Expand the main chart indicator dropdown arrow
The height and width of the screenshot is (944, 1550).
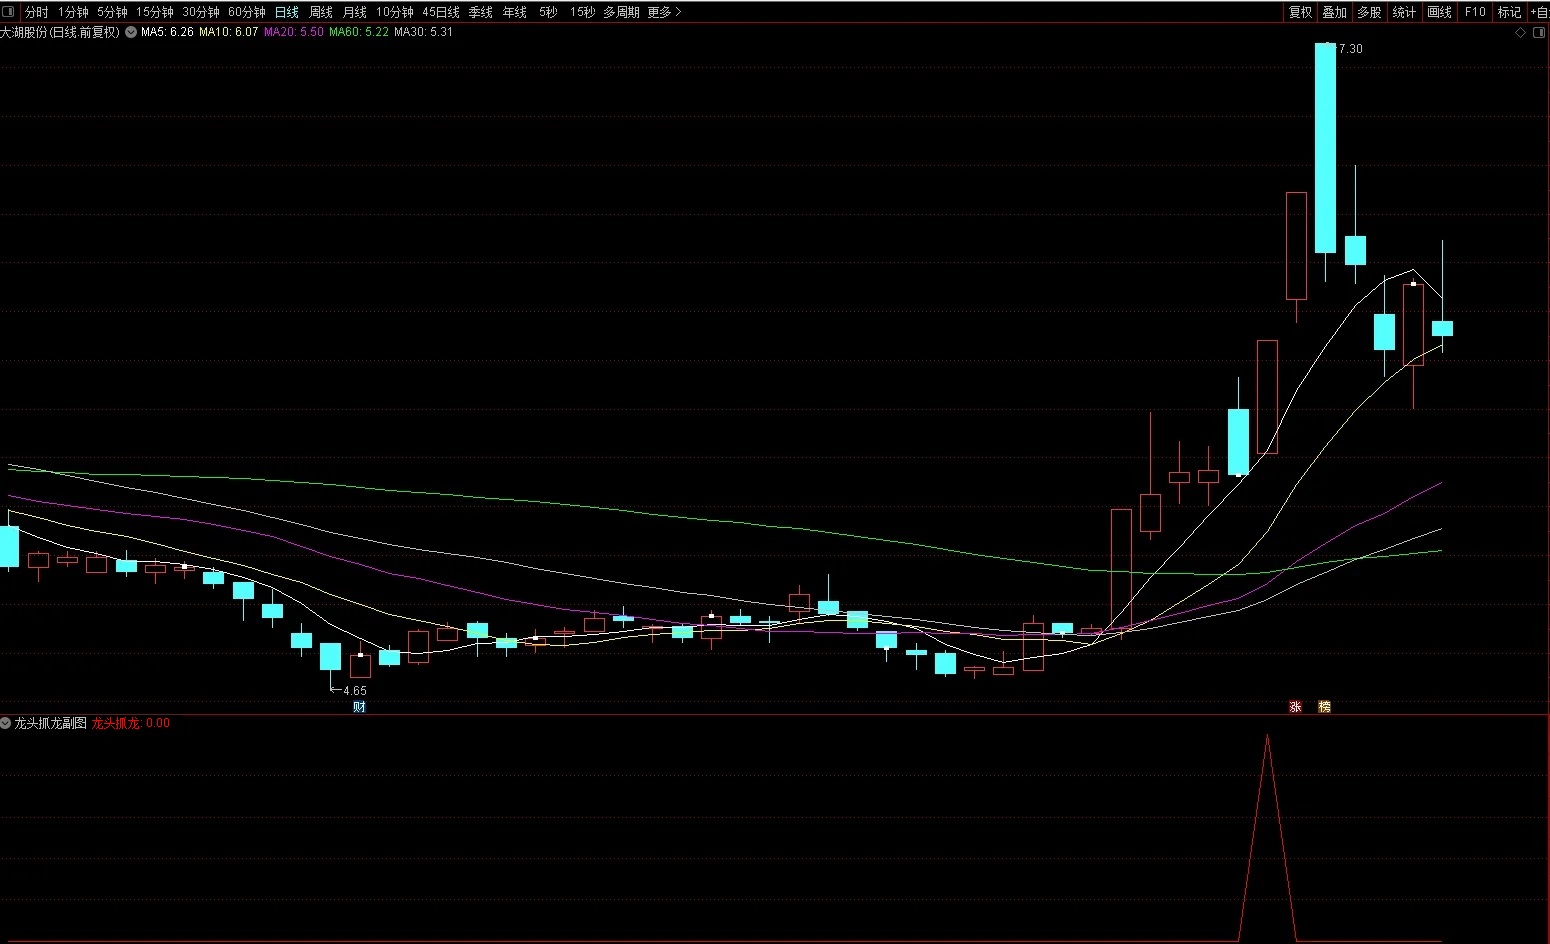(131, 32)
